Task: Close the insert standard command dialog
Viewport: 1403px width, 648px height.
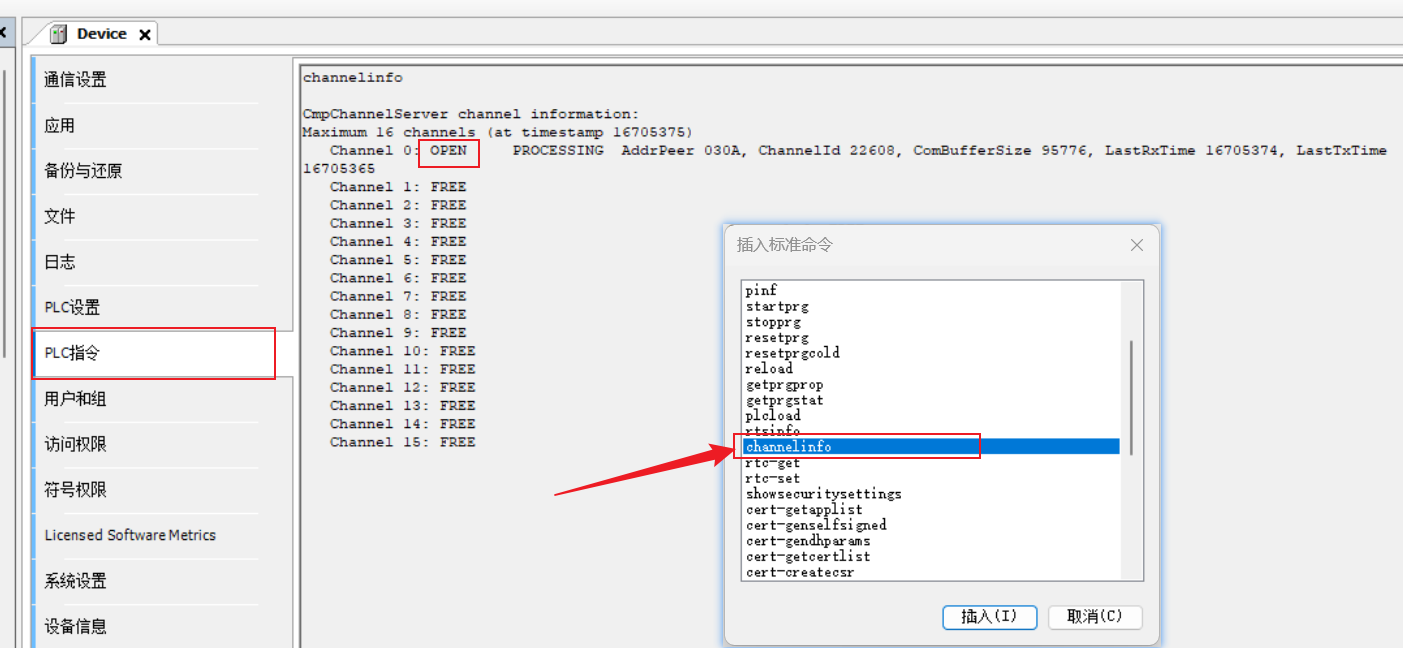Action: [x=1136, y=245]
